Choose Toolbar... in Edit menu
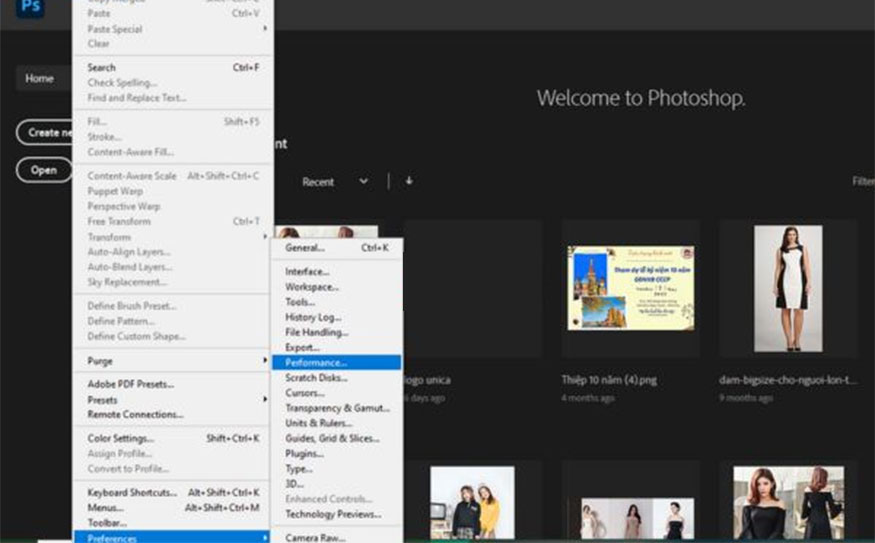The width and height of the screenshot is (875, 543). coord(173,522)
